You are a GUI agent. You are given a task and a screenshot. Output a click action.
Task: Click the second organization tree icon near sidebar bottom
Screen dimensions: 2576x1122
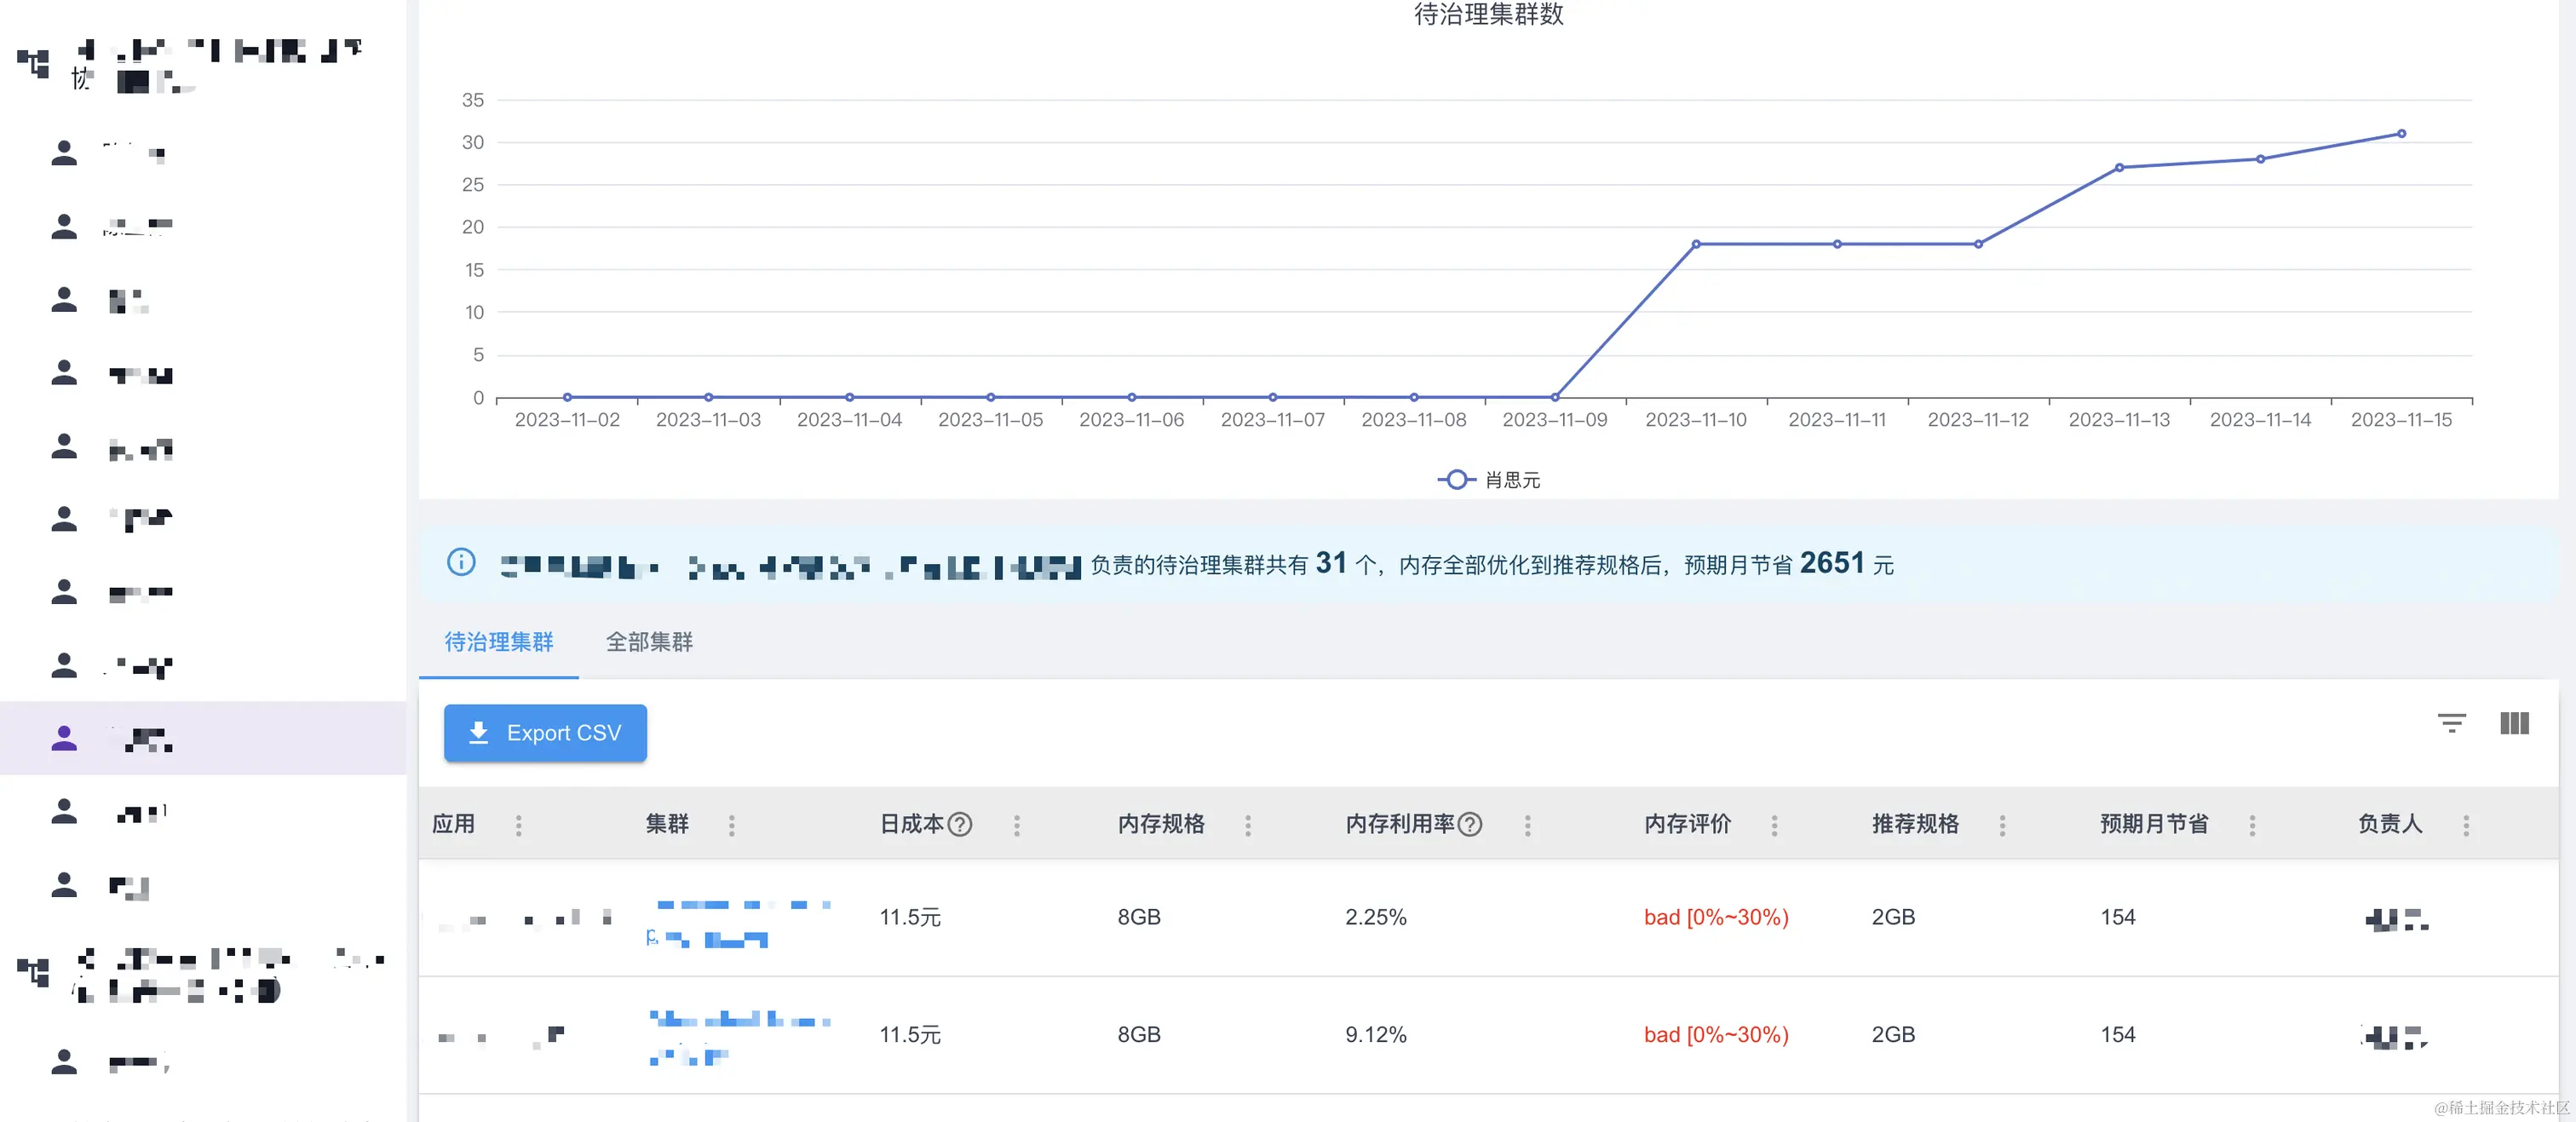coord(33,971)
